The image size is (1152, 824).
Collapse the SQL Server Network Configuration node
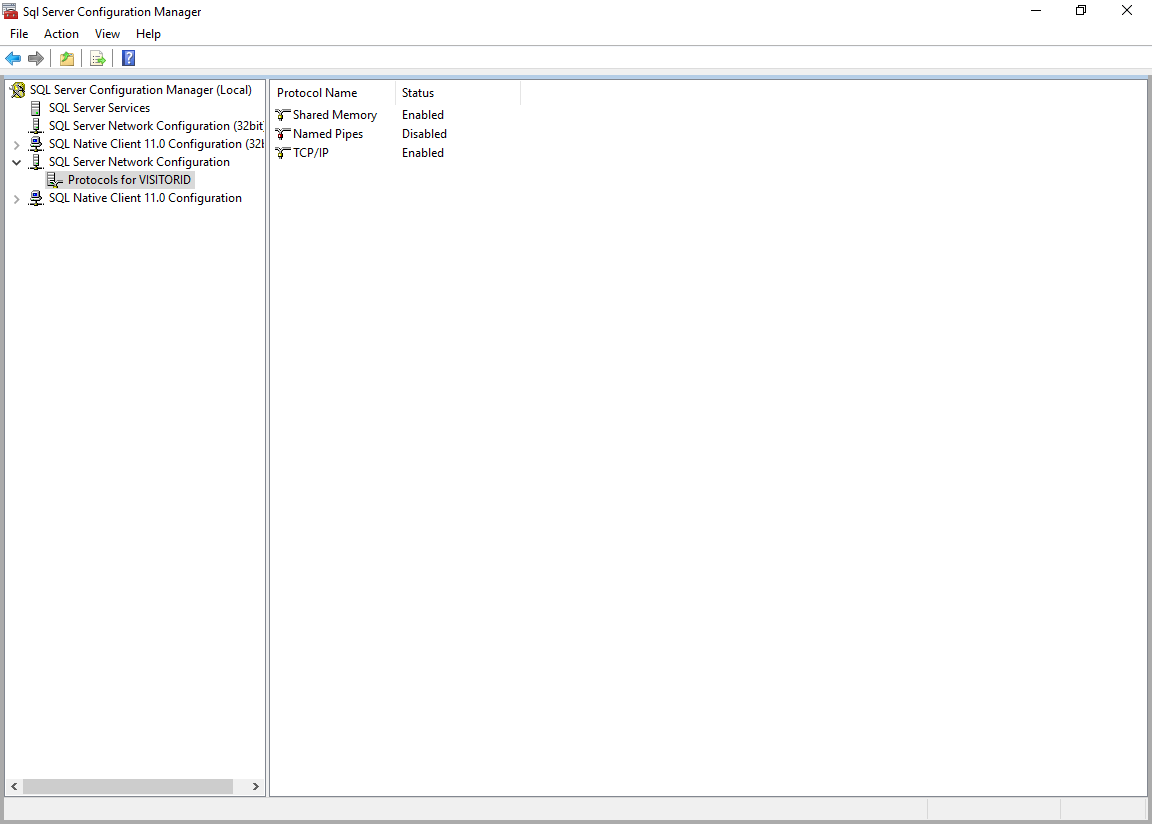tap(16, 162)
